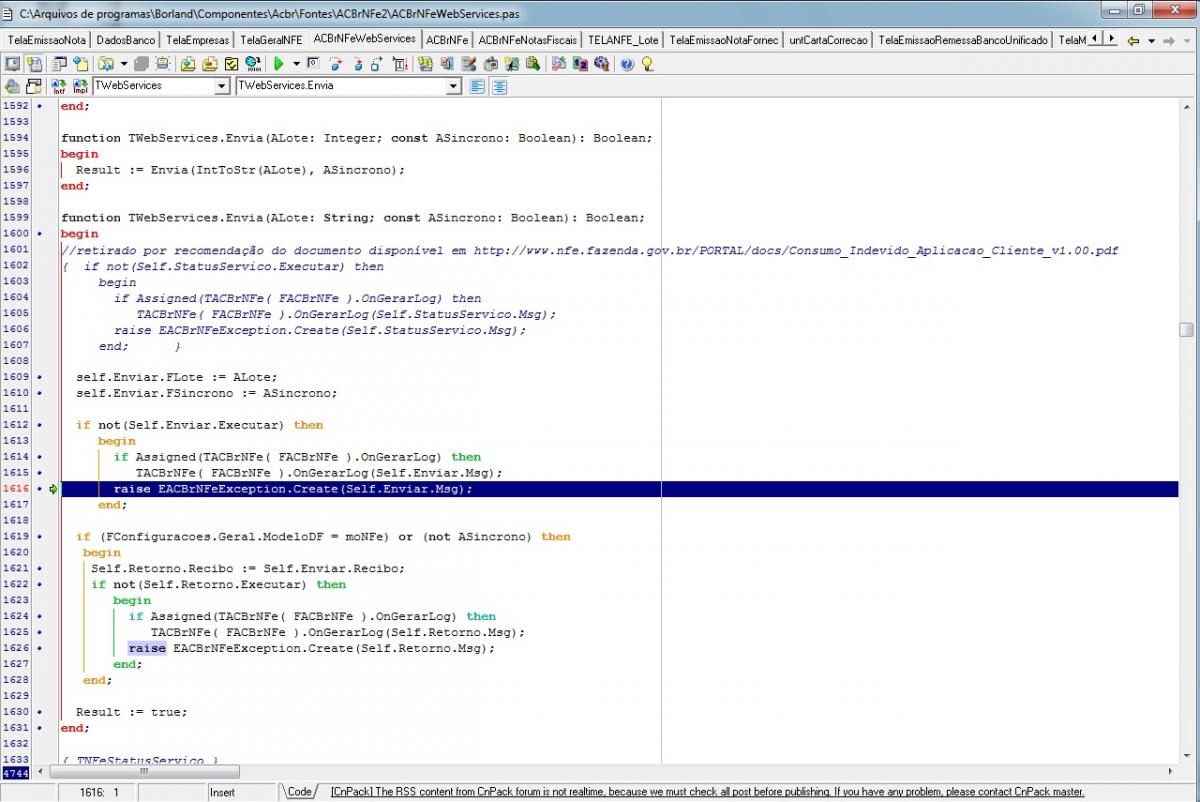The image size is (1200, 802).
Task: Click the 'Result := true;' code line
Action: [x=131, y=712]
